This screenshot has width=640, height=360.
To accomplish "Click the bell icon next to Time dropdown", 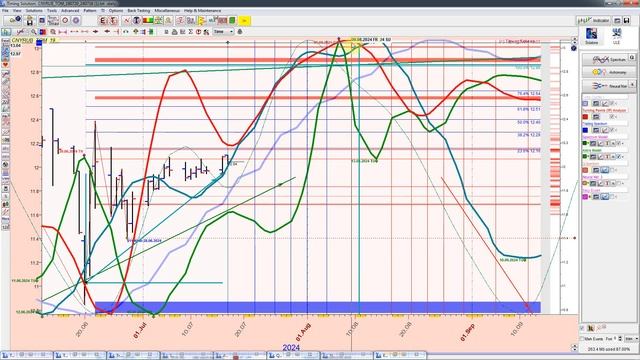I will [240, 31].
